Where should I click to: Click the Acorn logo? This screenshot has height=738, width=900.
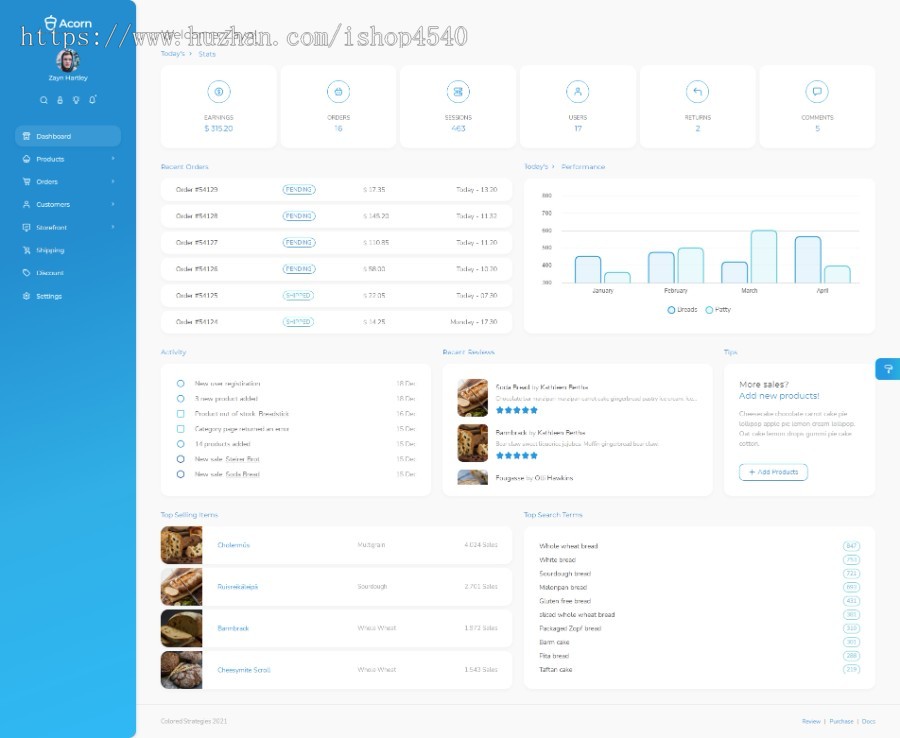click(68, 23)
